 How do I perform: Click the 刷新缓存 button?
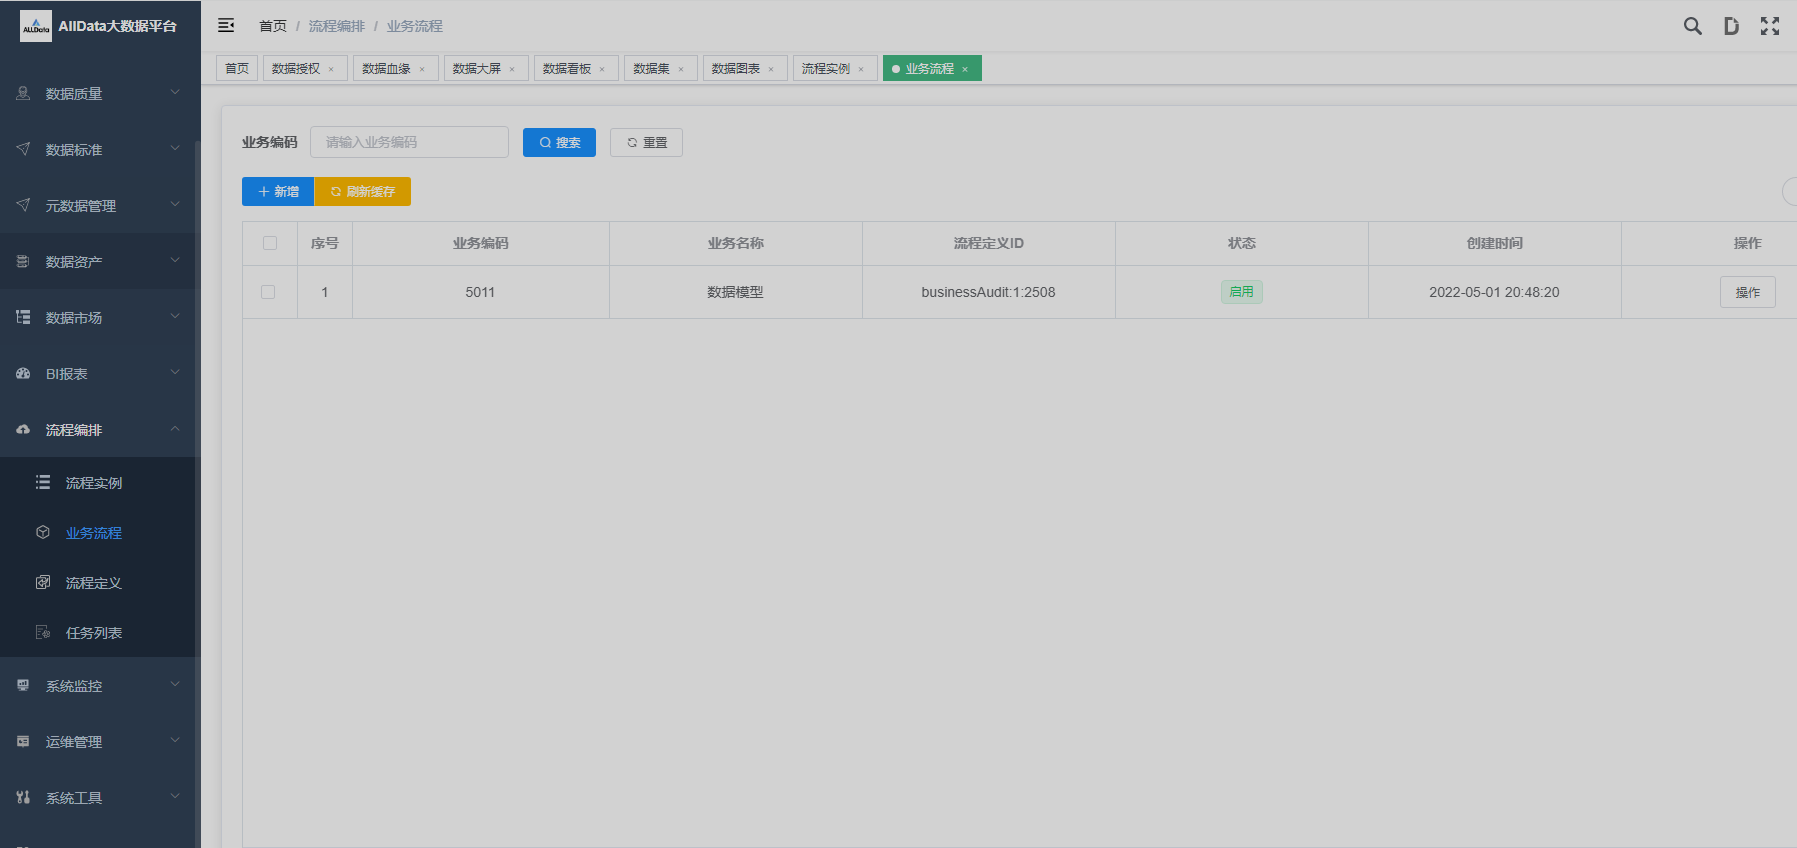coord(362,191)
